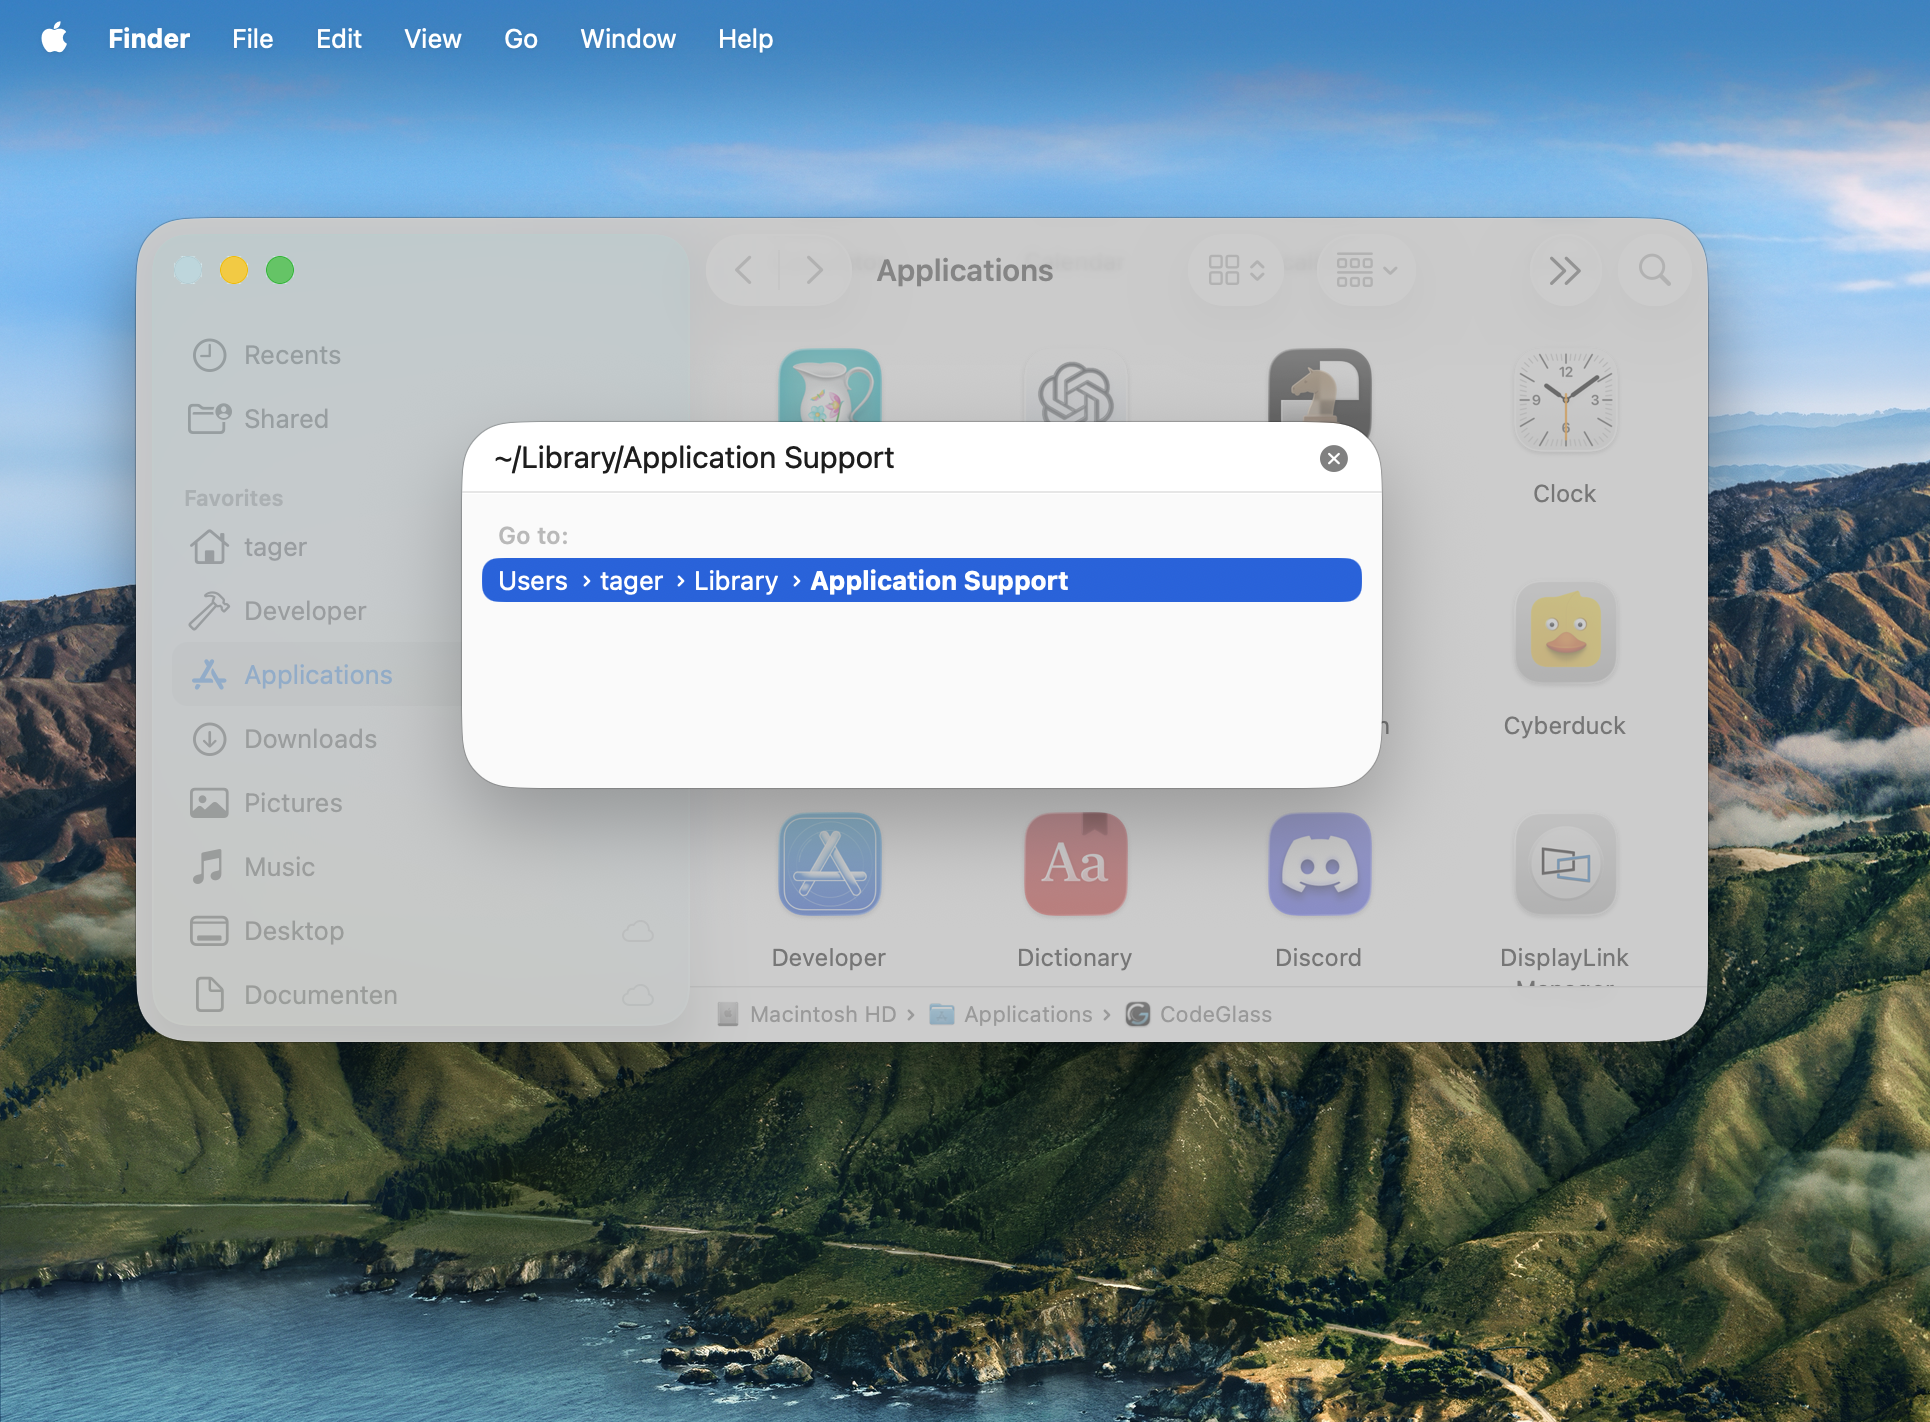Go back in Finder history
This screenshot has height=1422, width=1930.
(743, 270)
